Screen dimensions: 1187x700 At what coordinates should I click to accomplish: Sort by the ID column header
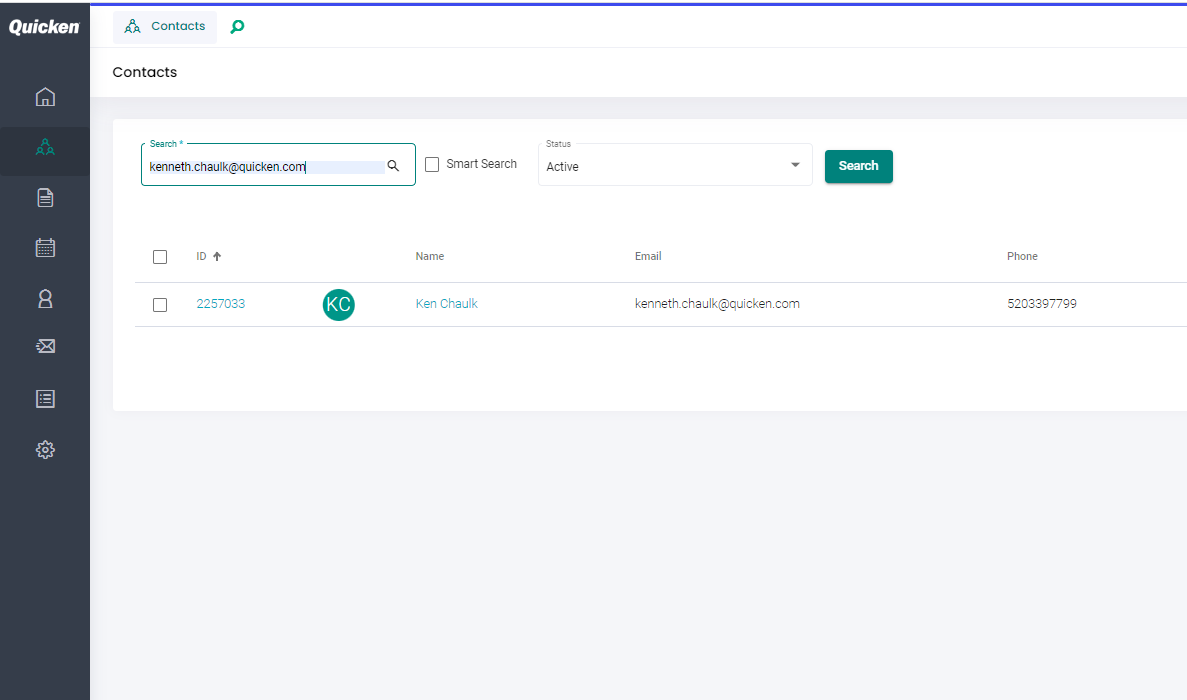point(202,257)
